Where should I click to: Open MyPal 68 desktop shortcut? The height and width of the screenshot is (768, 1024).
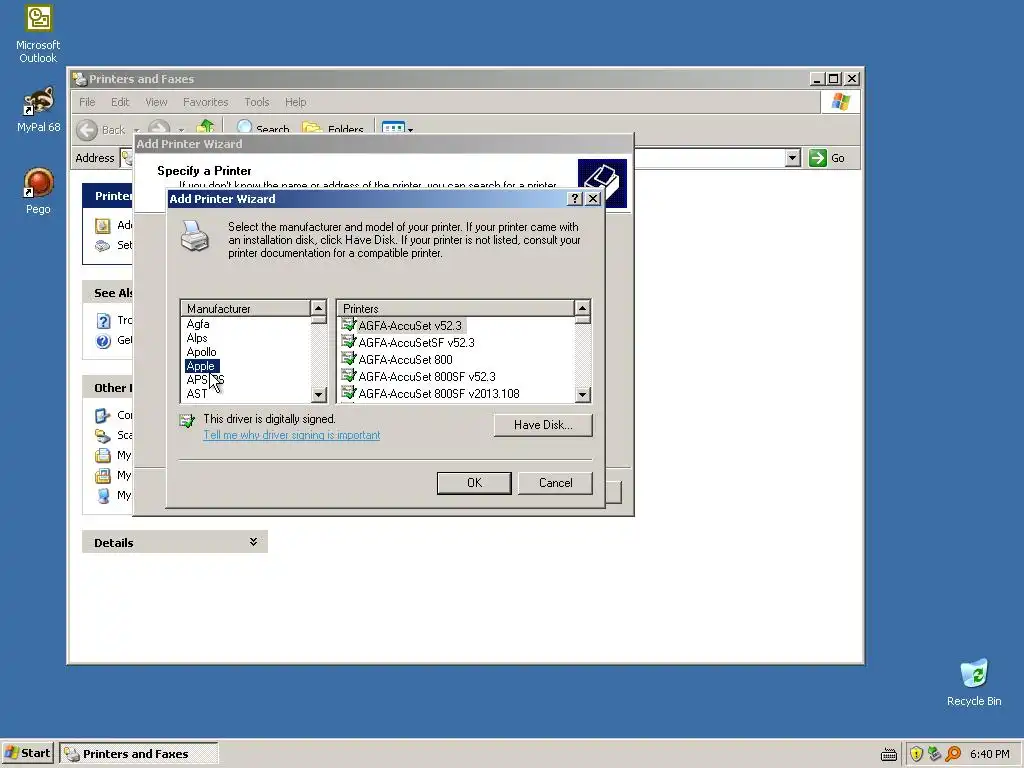(x=38, y=110)
